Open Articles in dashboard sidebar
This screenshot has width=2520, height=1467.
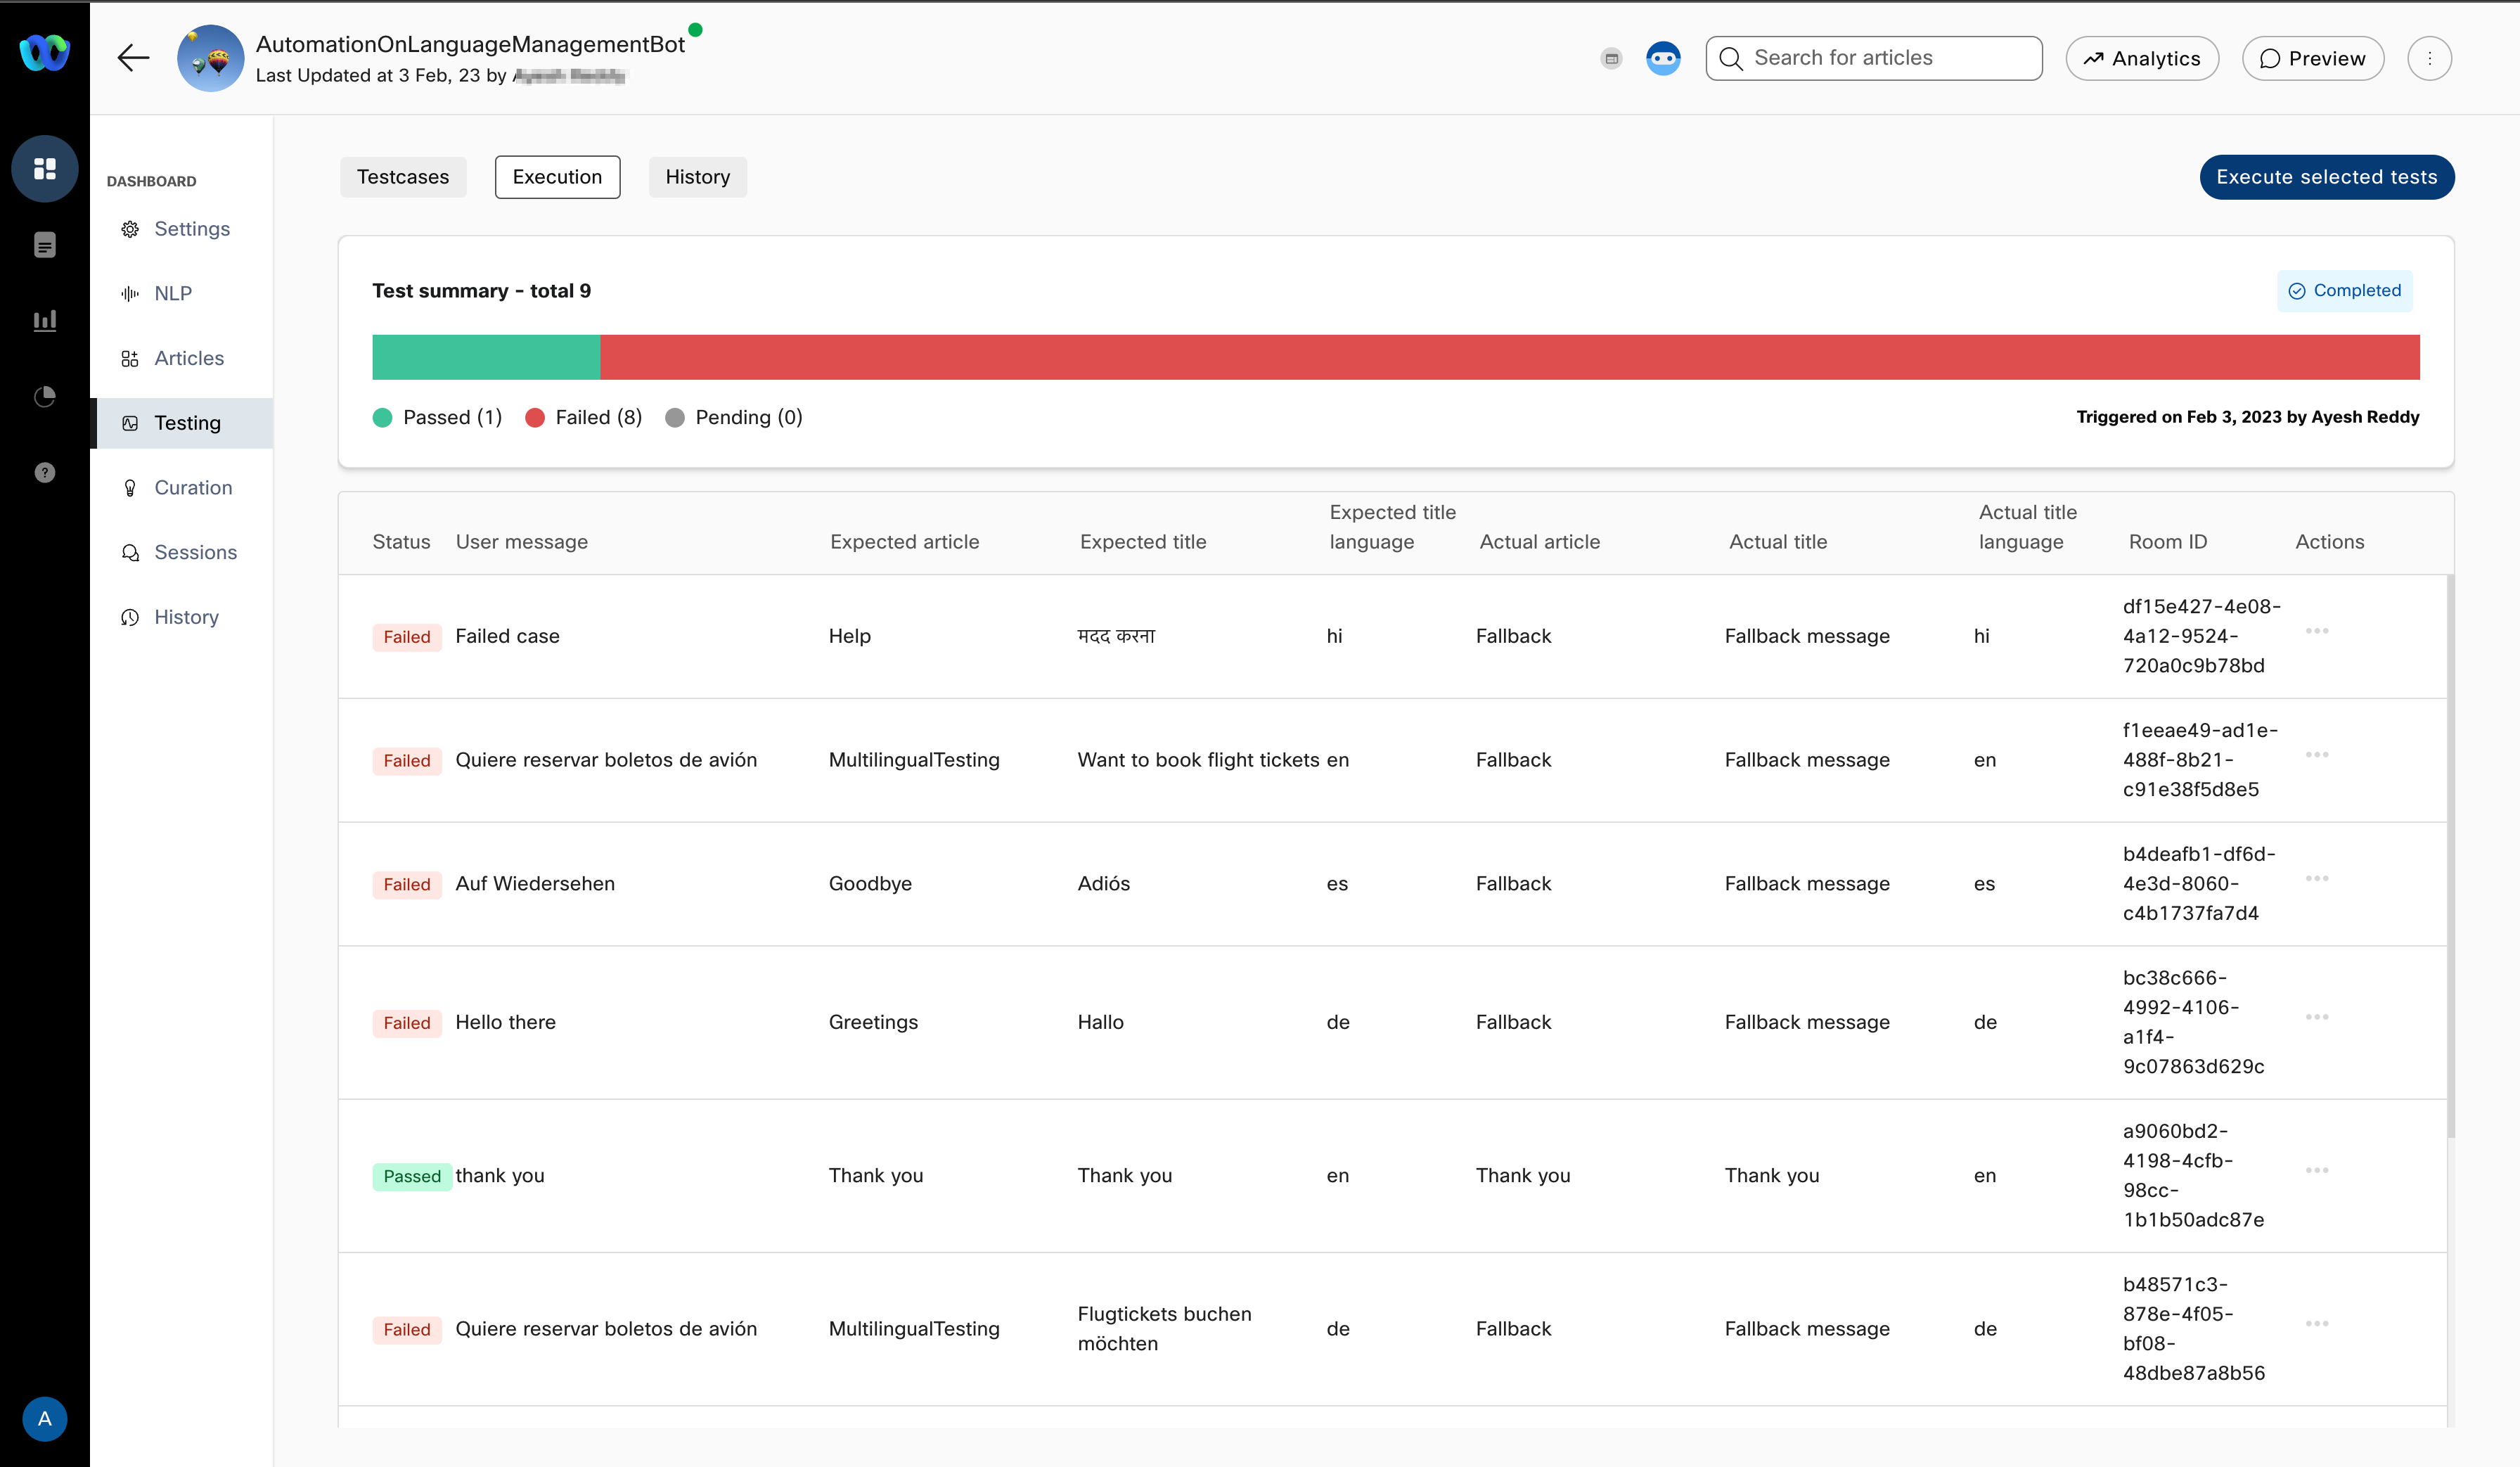[181, 358]
